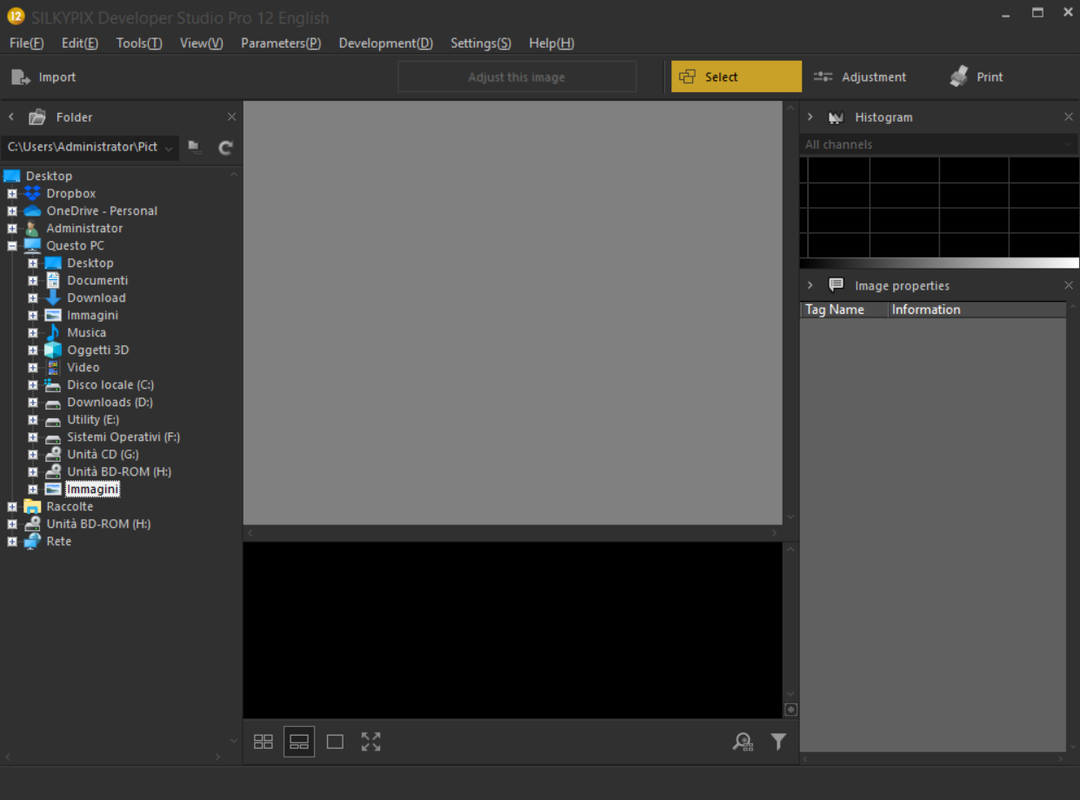Select the Download folder
This screenshot has height=800, width=1080.
point(96,298)
